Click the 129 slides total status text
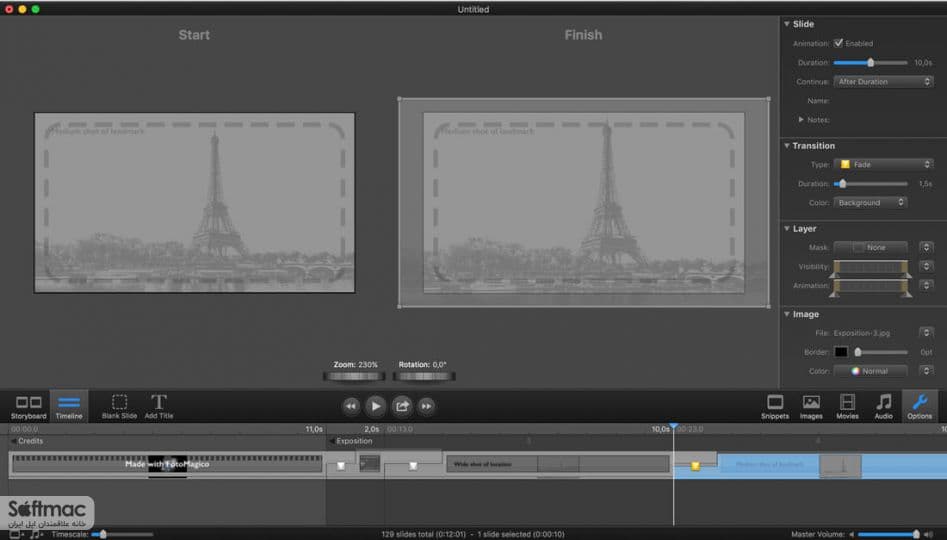The width and height of the screenshot is (947, 540). pyautogui.click(x=423, y=535)
